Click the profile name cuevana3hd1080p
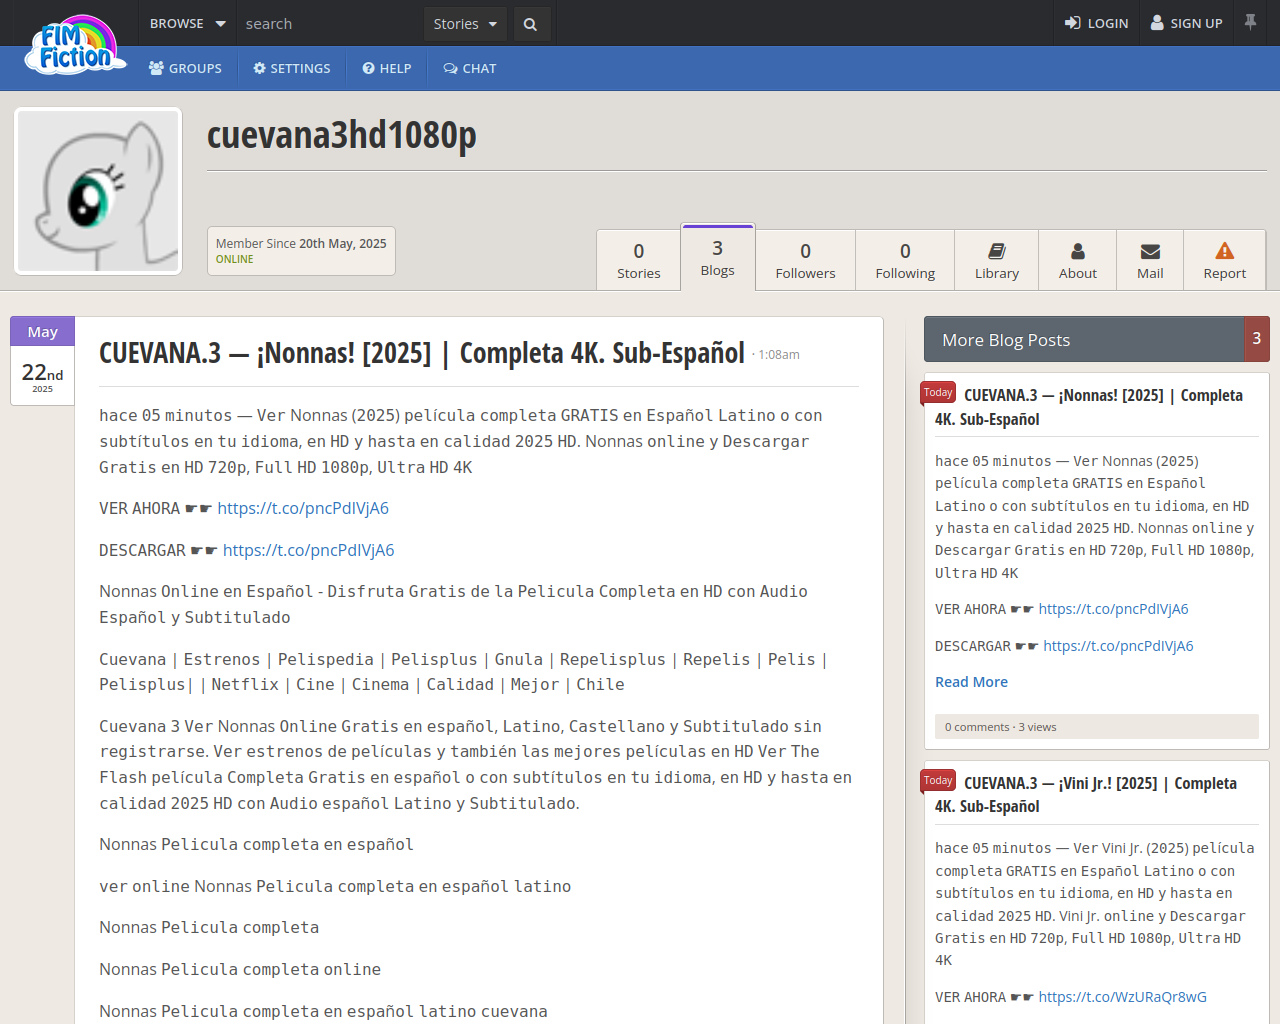The image size is (1280, 1024). [x=342, y=135]
